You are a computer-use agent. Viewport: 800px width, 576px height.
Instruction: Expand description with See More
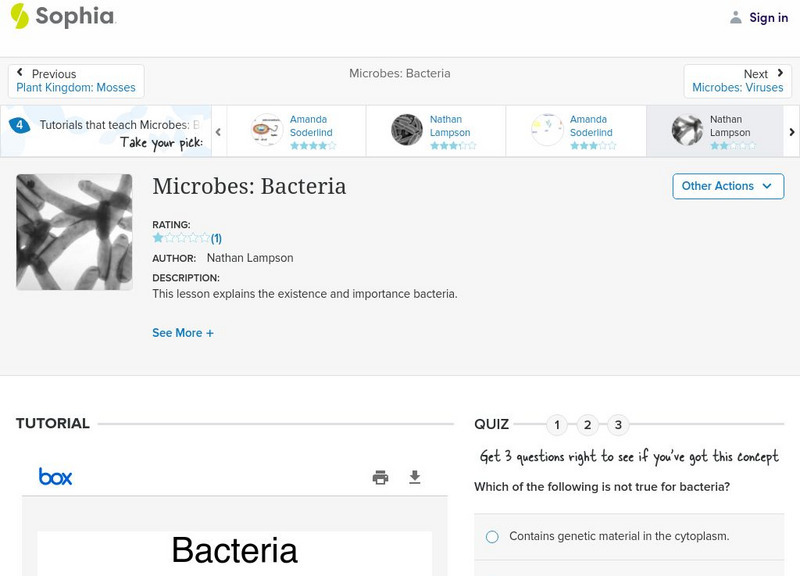183,333
